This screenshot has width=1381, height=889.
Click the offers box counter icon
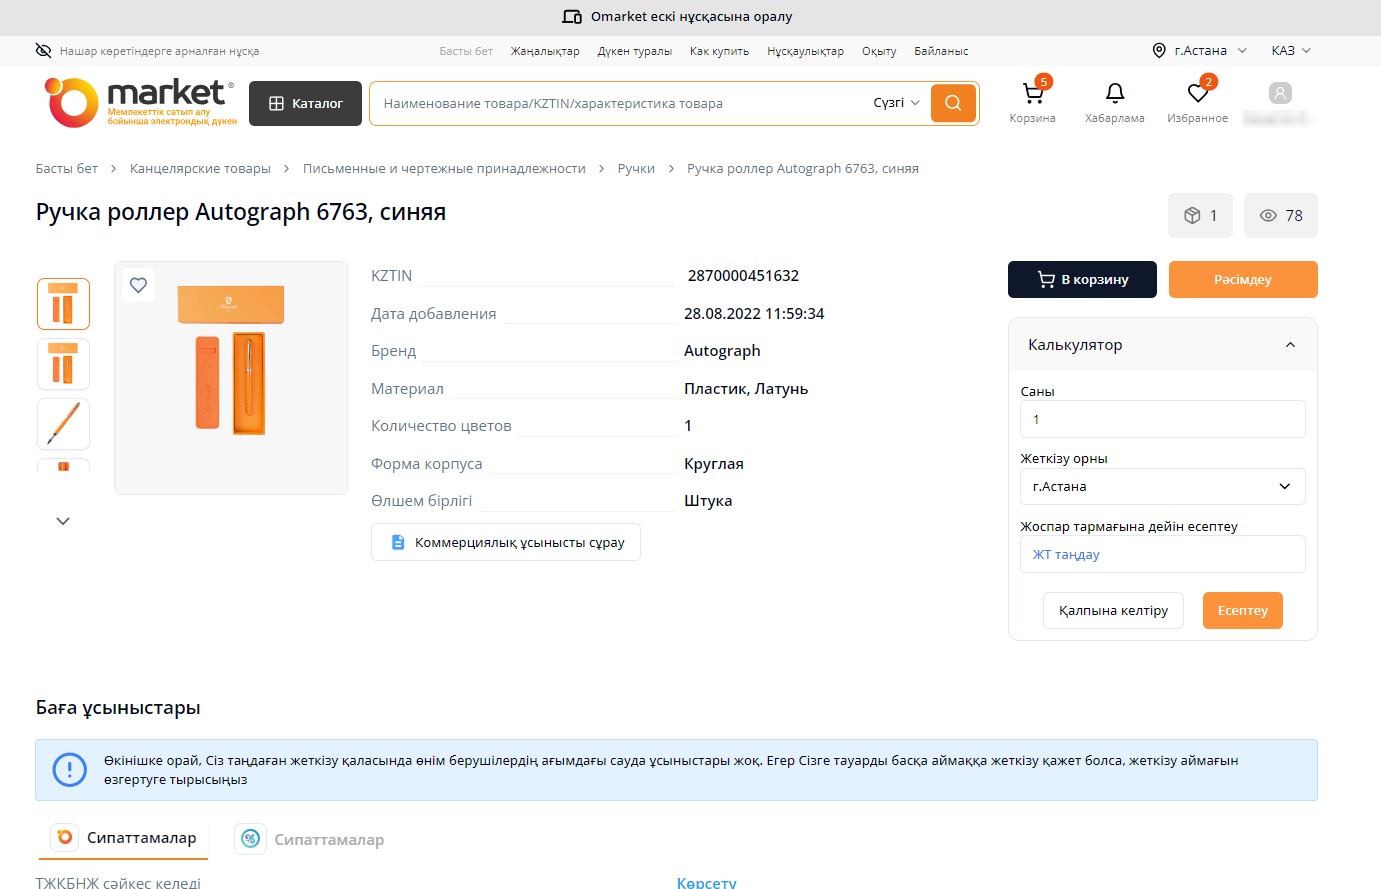tap(1192, 216)
